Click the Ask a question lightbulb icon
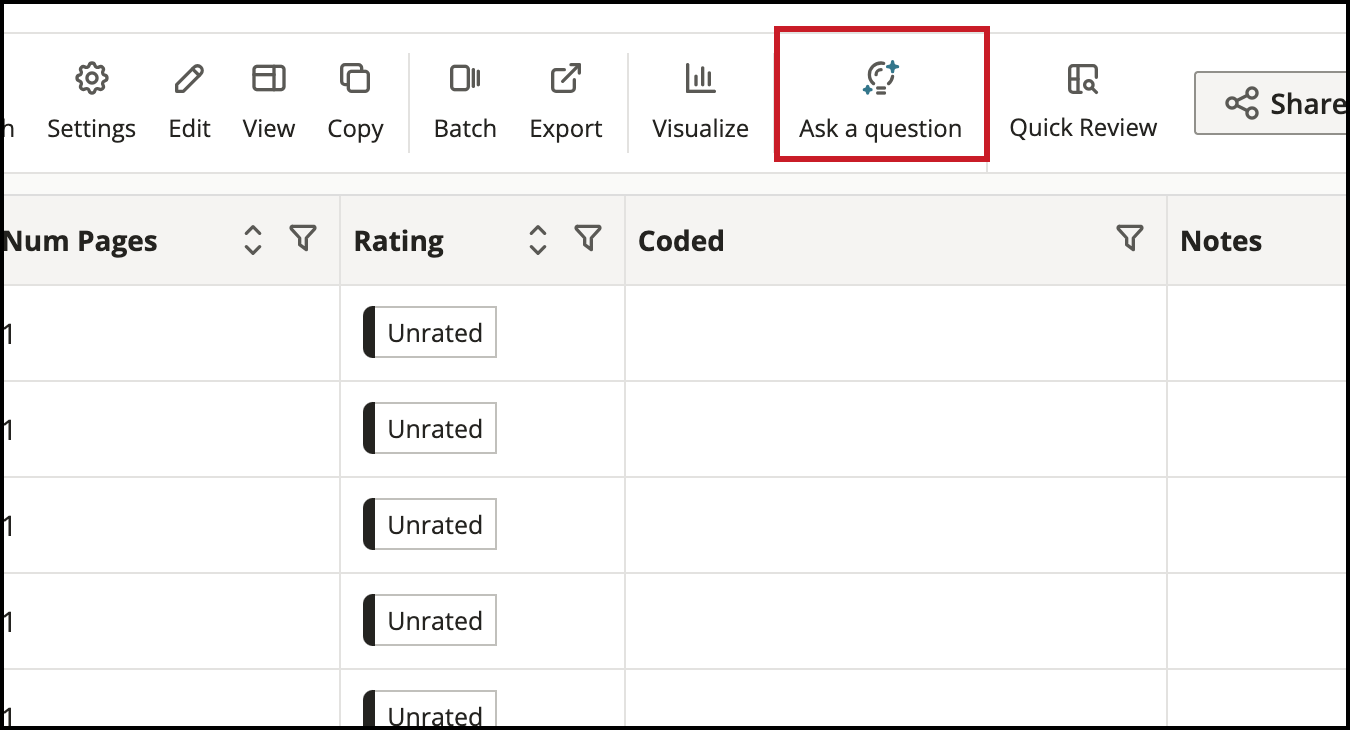 click(881, 78)
